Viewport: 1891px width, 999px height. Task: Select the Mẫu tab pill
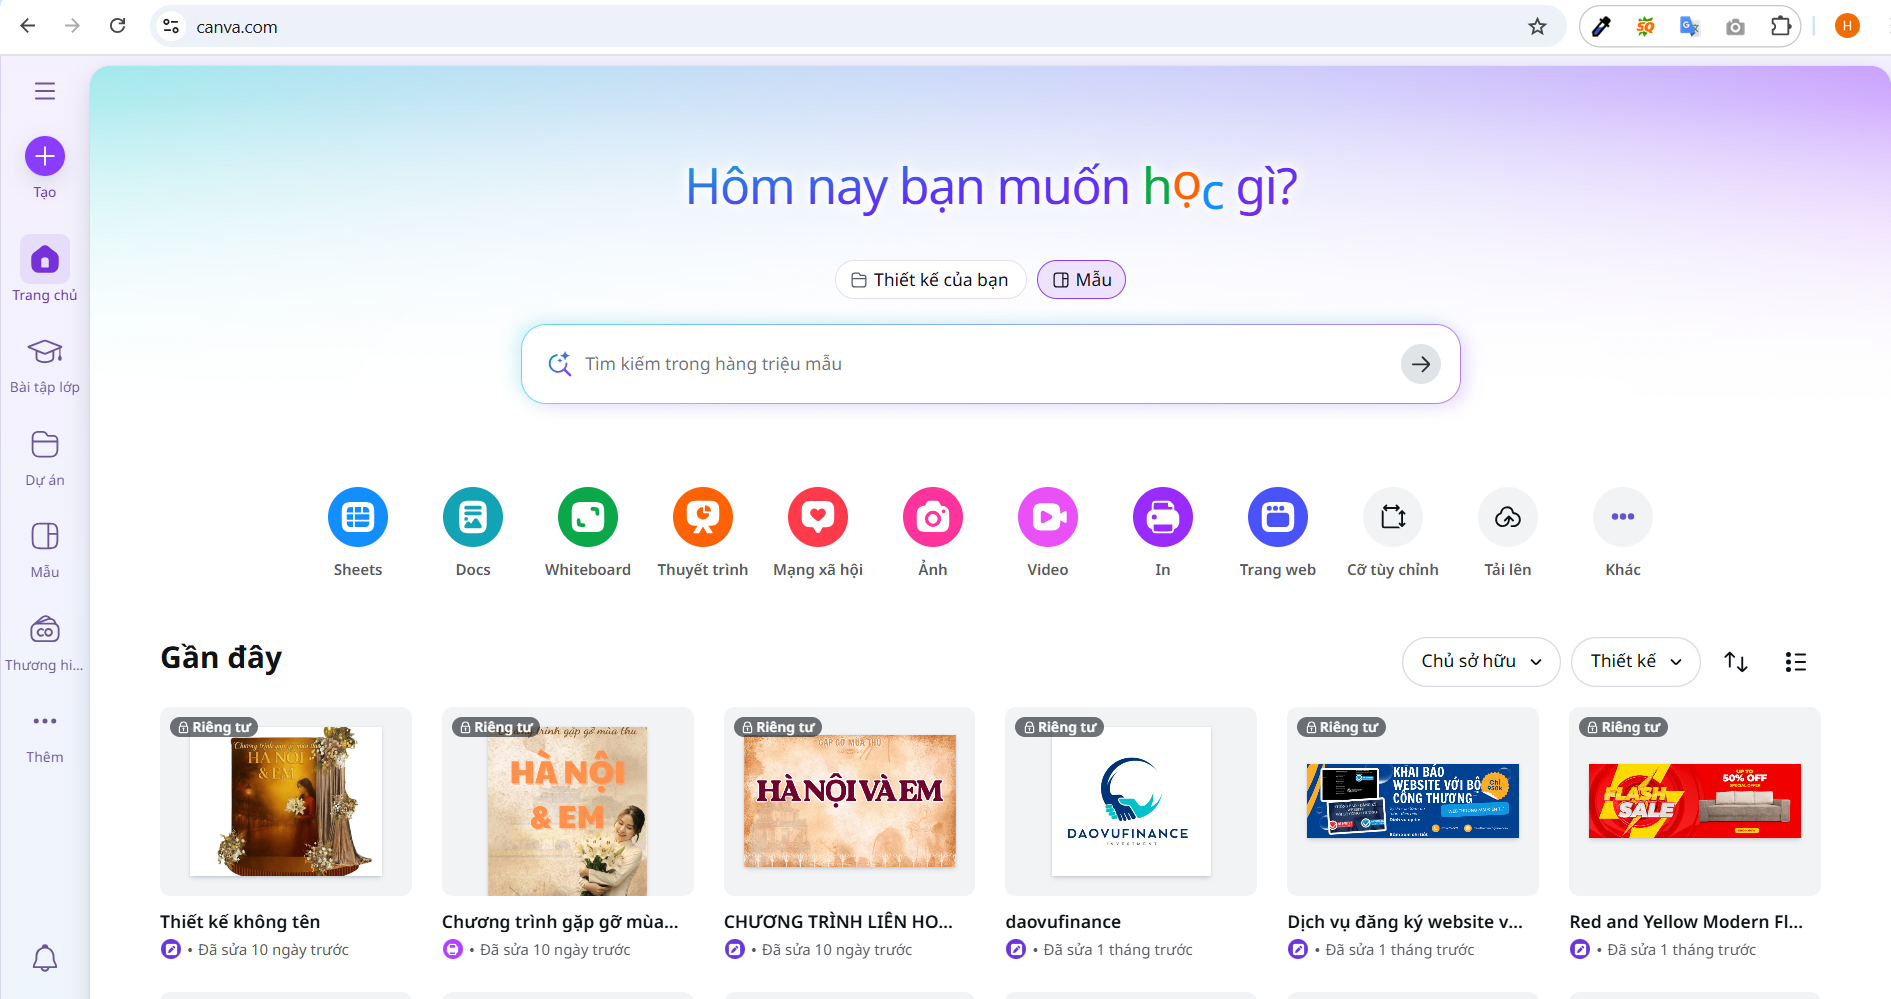(1081, 280)
